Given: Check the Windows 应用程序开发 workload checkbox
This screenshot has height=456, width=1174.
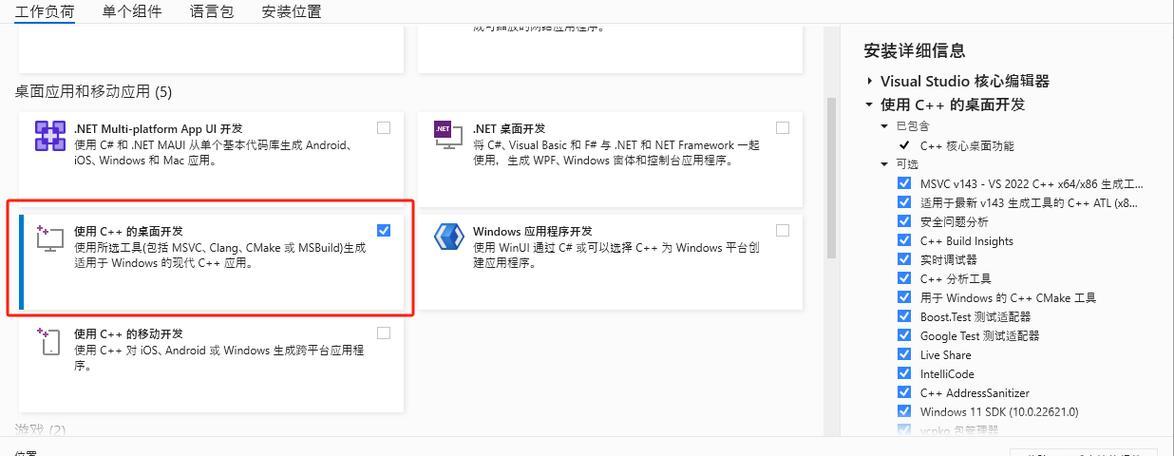Looking at the screenshot, I should point(782,231).
